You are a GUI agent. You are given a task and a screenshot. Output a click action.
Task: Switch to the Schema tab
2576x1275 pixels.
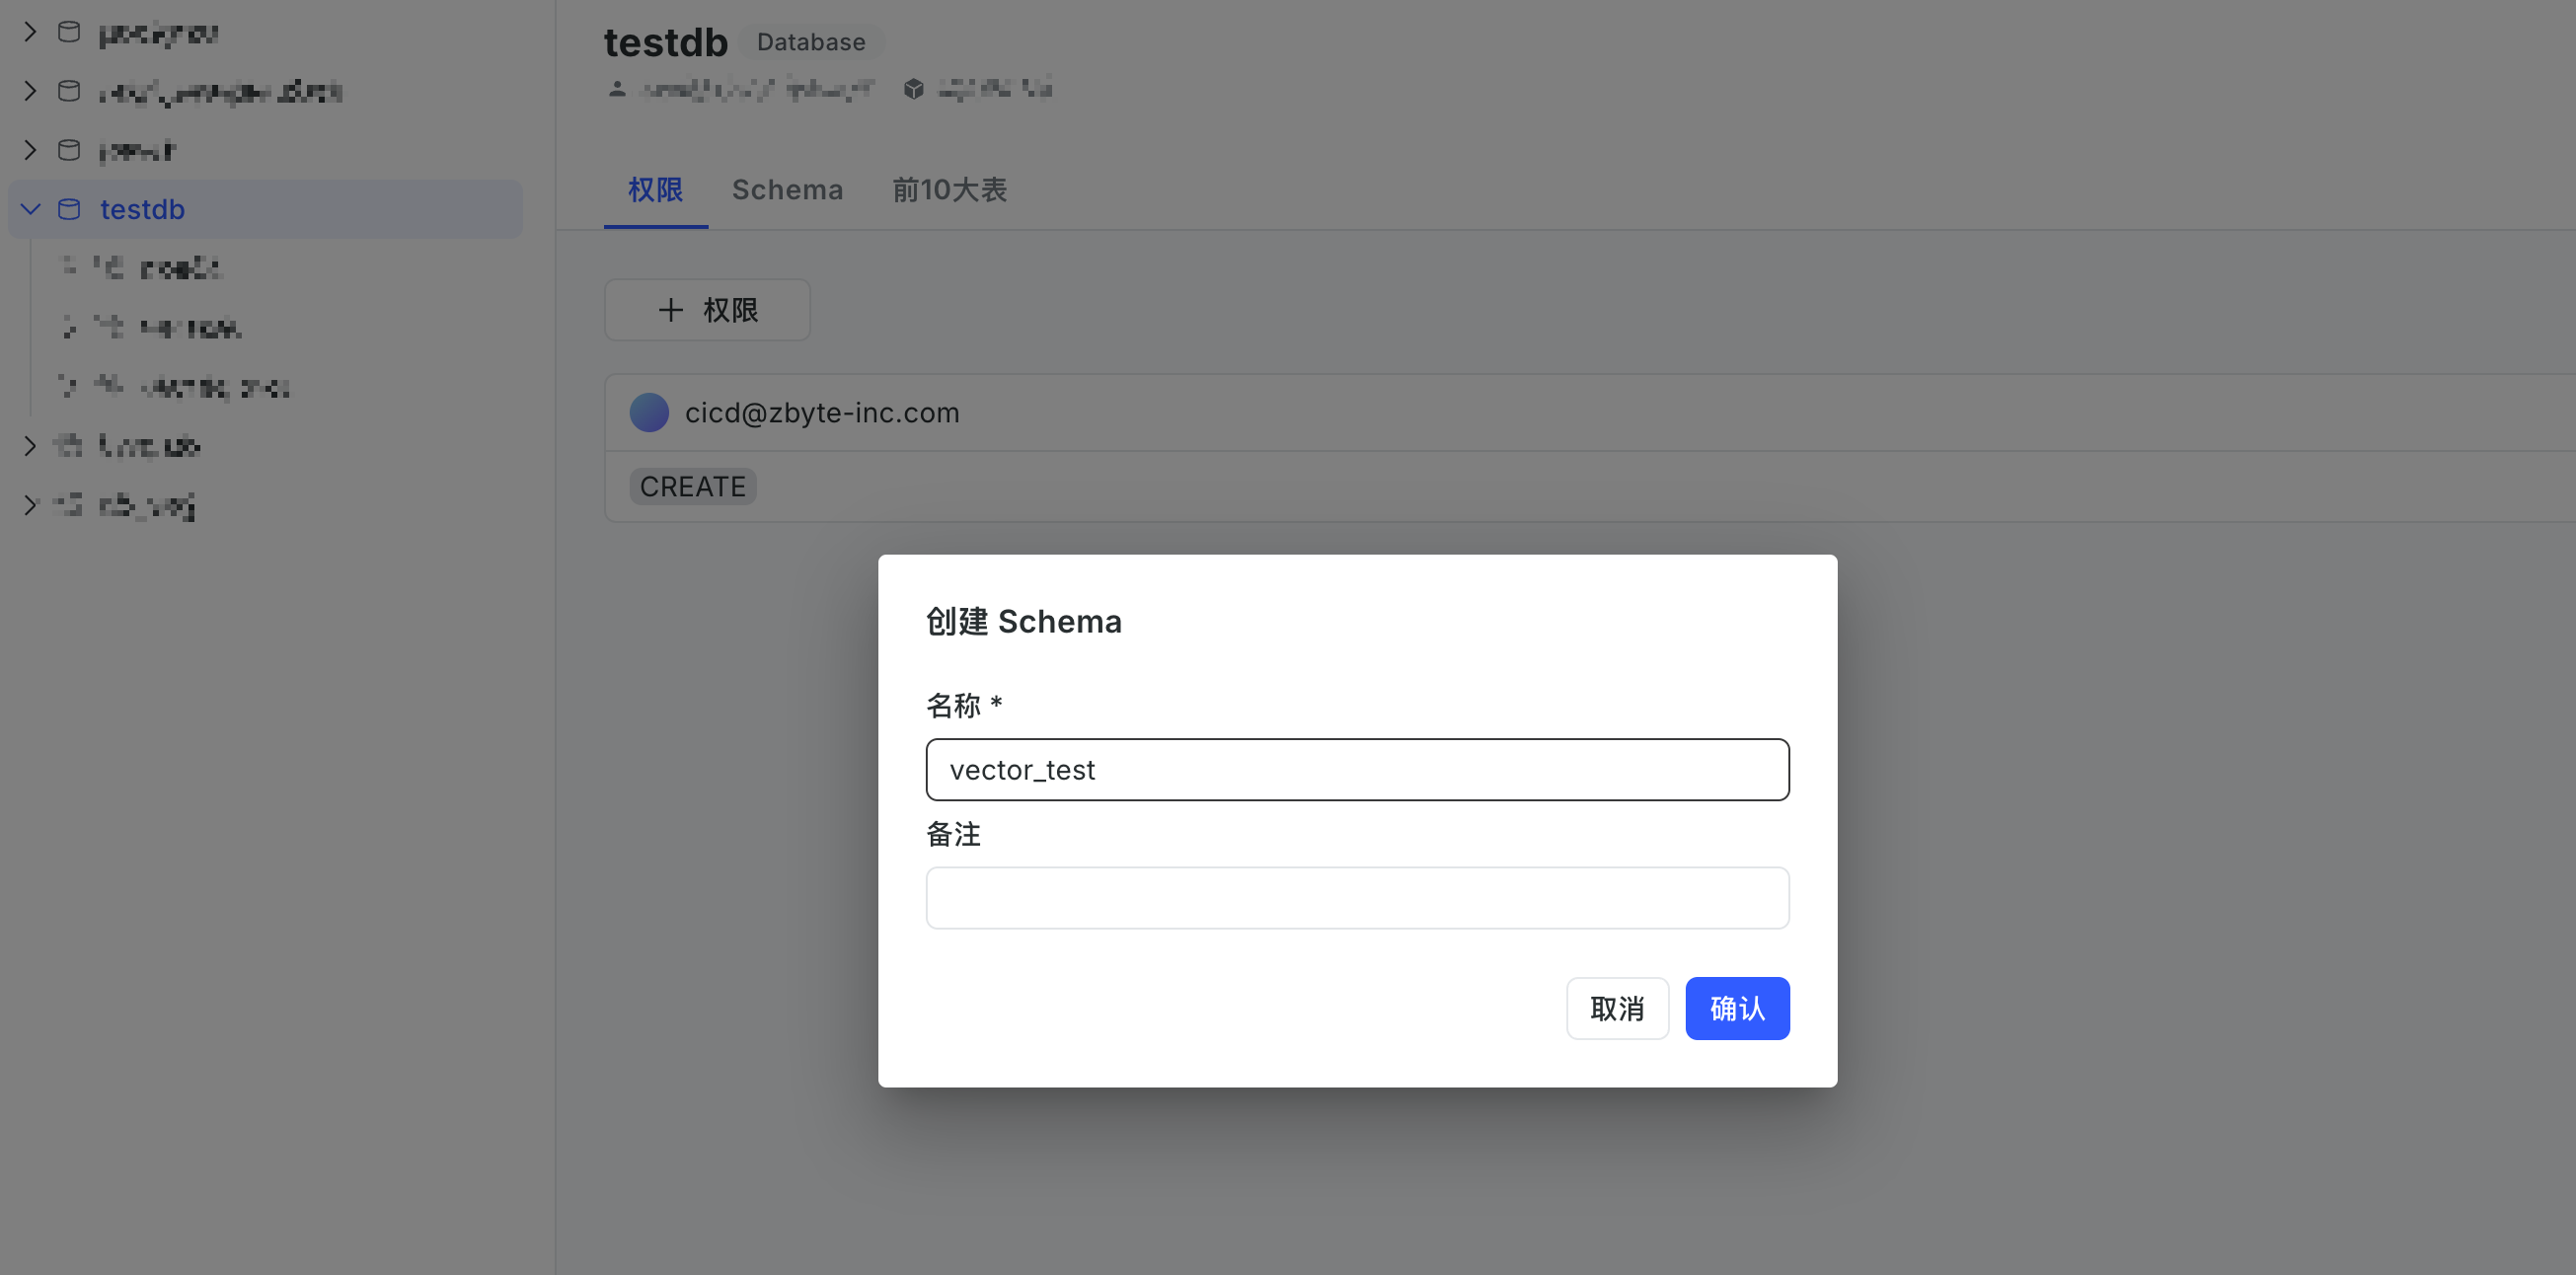pos(787,190)
